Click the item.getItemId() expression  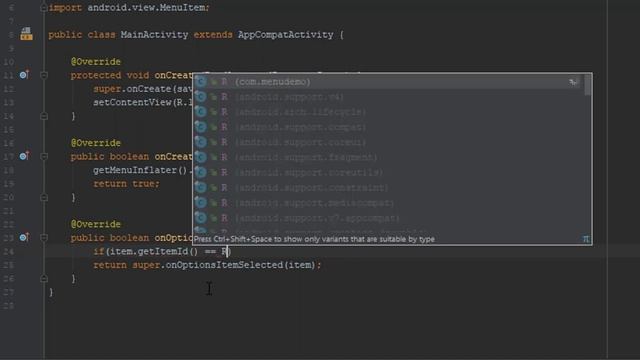tap(153, 251)
